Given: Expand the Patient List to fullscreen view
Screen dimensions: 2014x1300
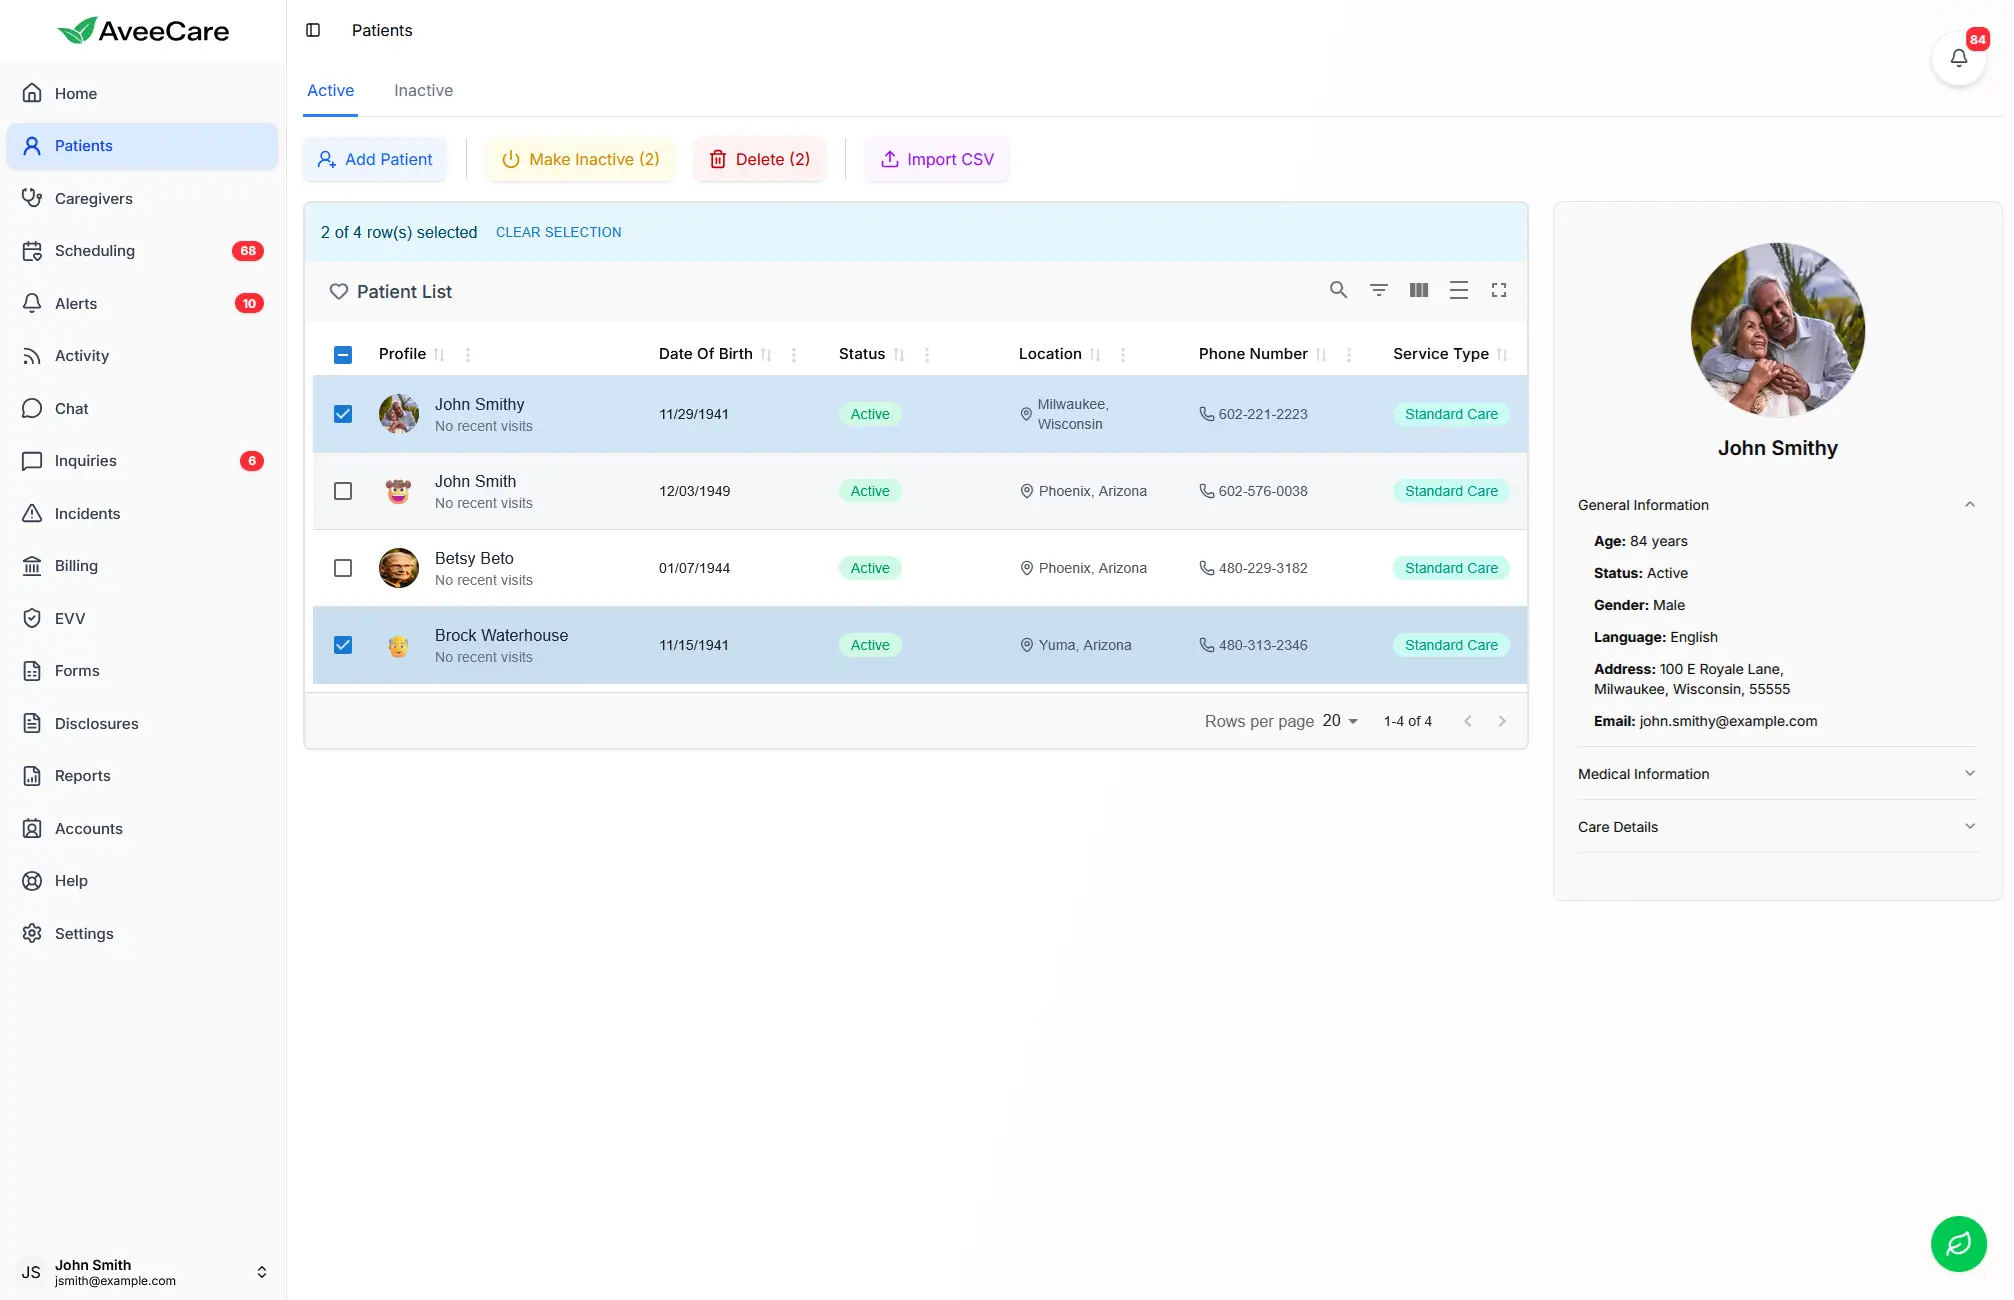Looking at the screenshot, I should click(x=1499, y=290).
